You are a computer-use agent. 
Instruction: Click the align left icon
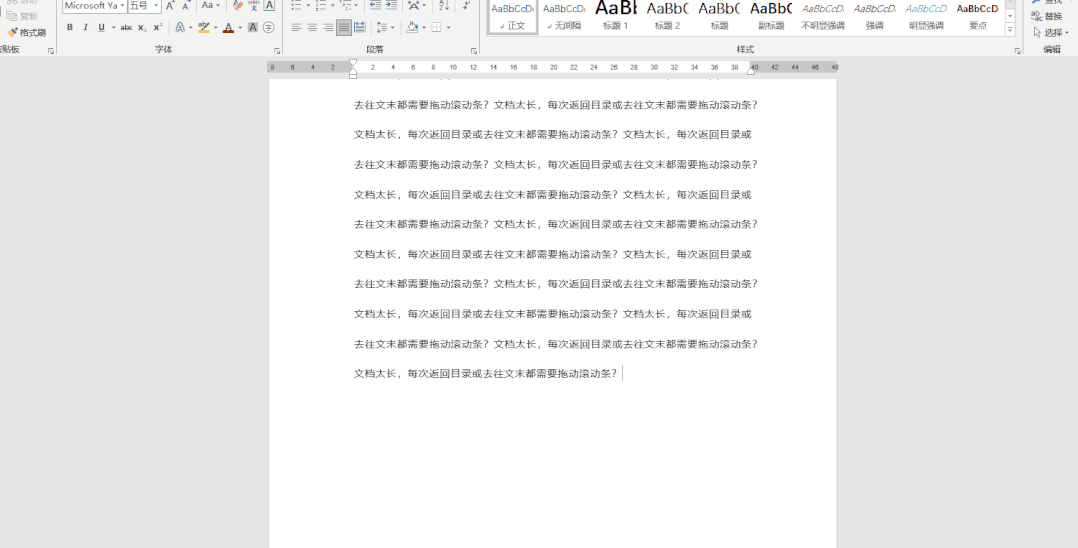click(296, 28)
